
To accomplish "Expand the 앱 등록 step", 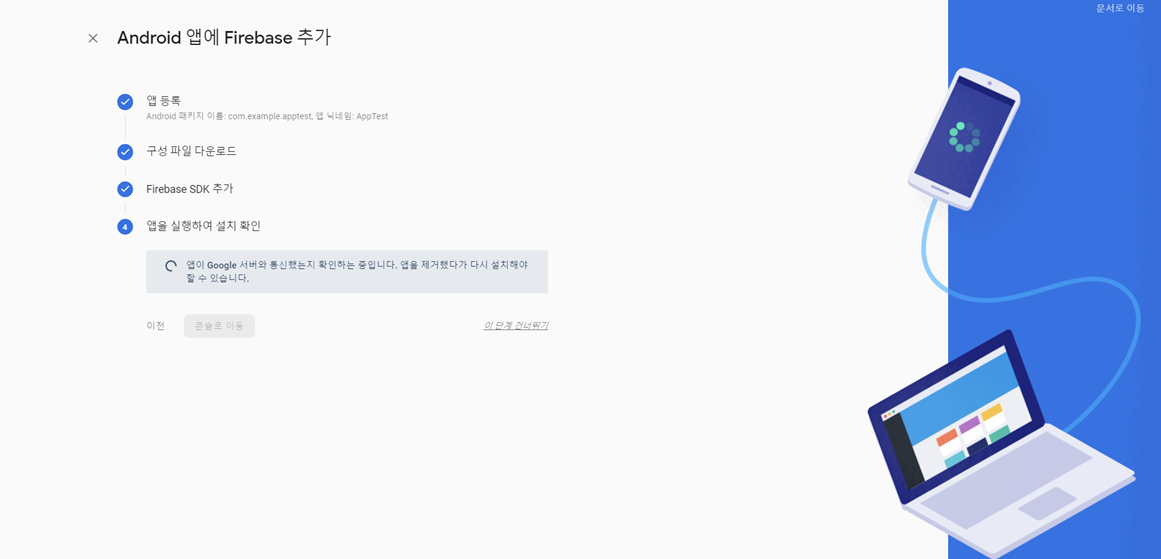I will pos(164,101).
